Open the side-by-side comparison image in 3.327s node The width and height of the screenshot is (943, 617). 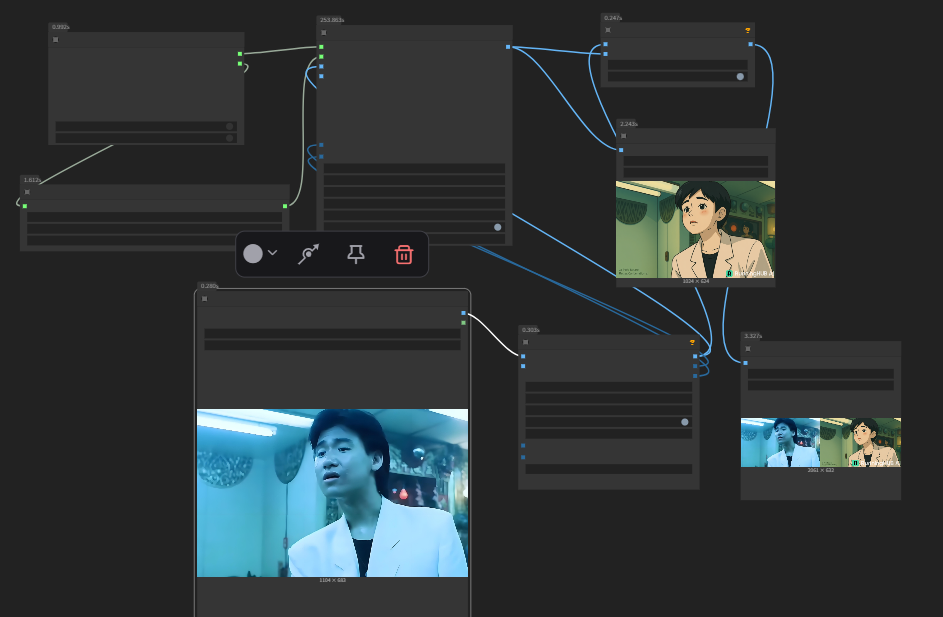(821, 443)
